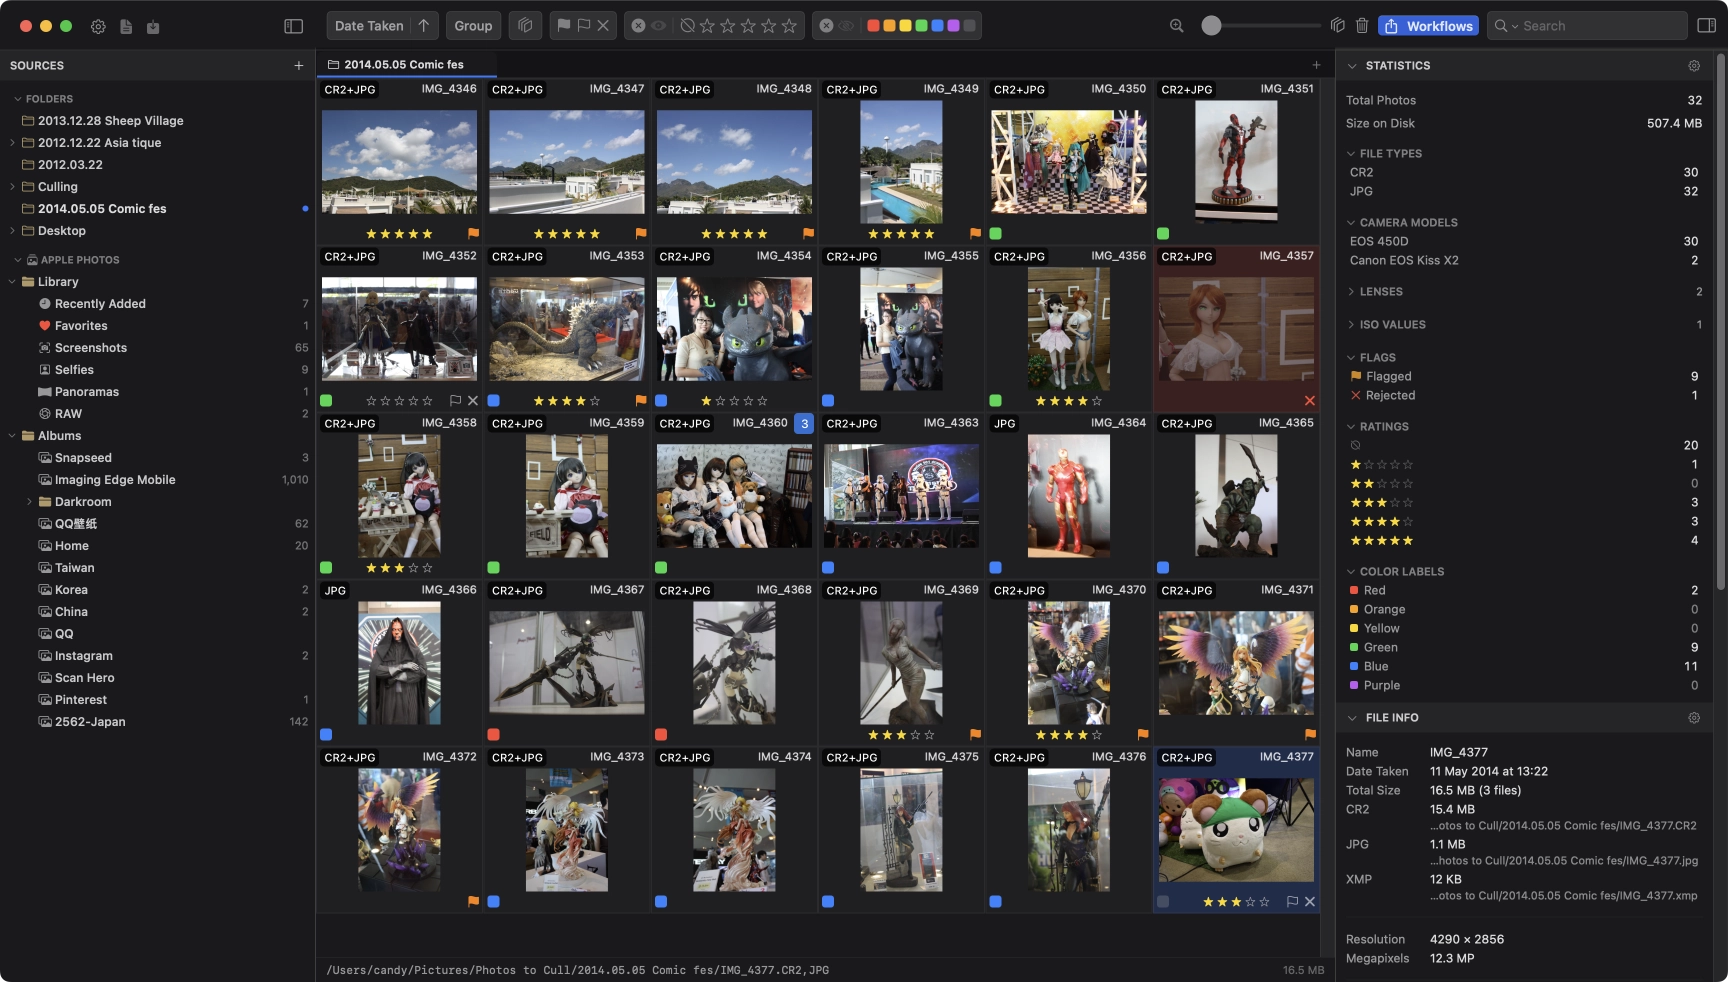Clear the rating filter with its X button

tap(638, 26)
